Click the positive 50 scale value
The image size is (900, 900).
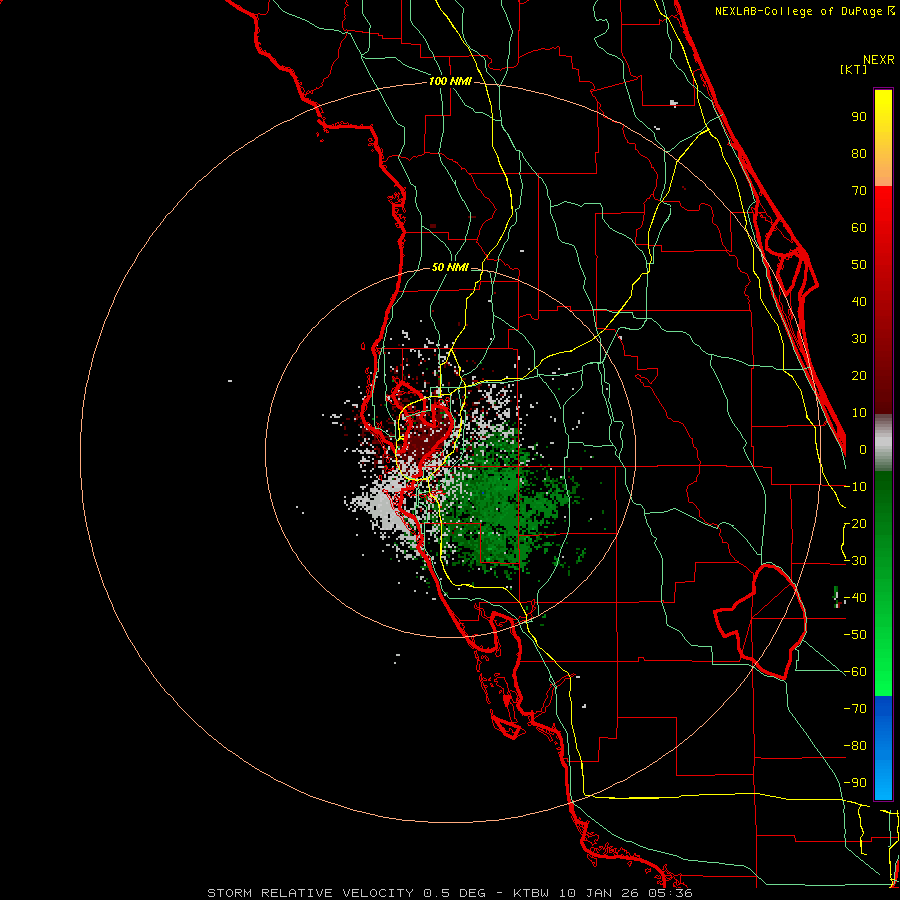click(x=859, y=265)
